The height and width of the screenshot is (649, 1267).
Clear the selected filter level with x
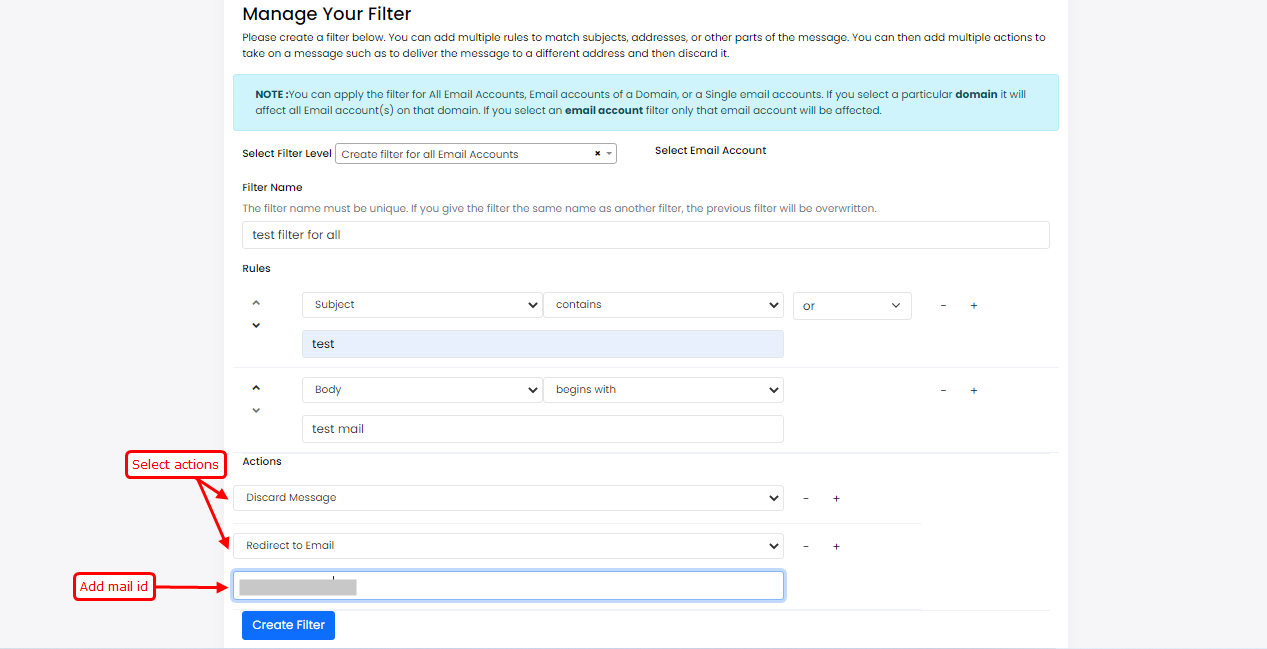tap(598, 154)
